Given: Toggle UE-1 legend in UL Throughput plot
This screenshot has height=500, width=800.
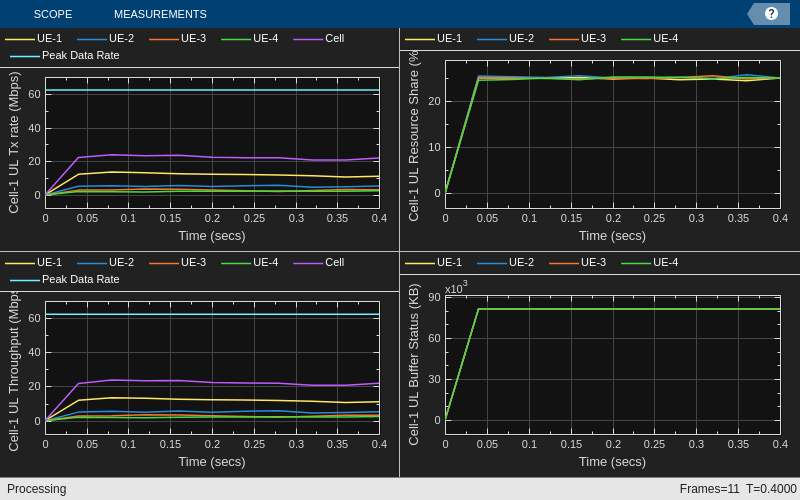Looking at the screenshot, I should (34, 262).
